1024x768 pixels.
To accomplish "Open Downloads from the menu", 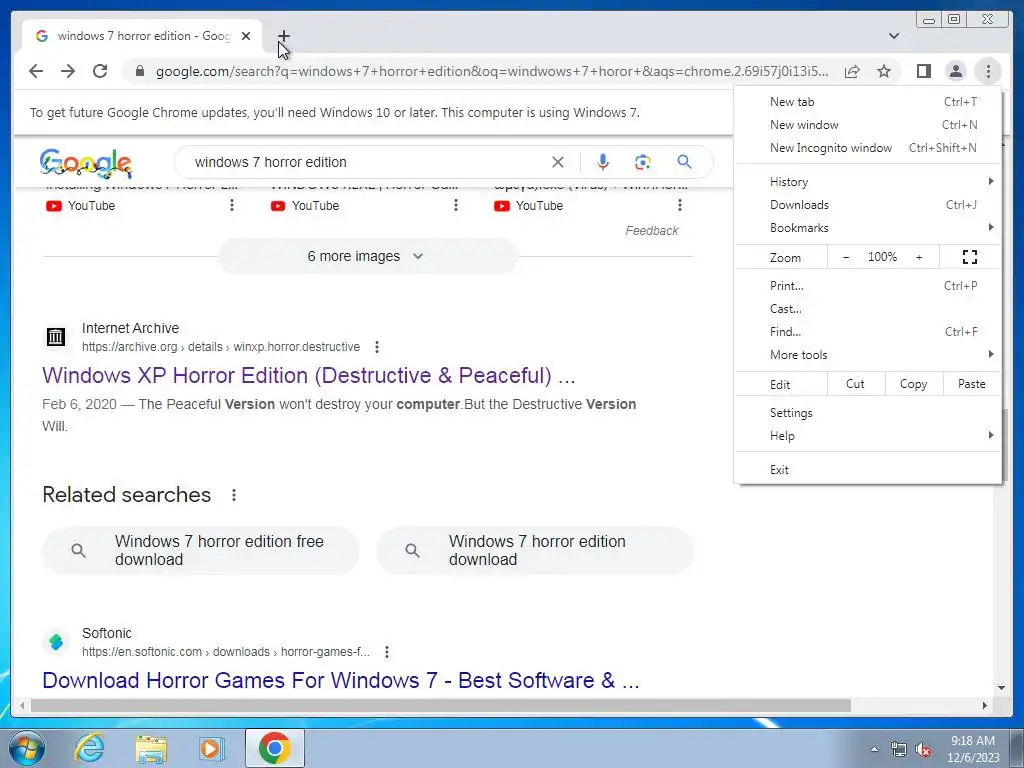I will [x=869, y=204].
